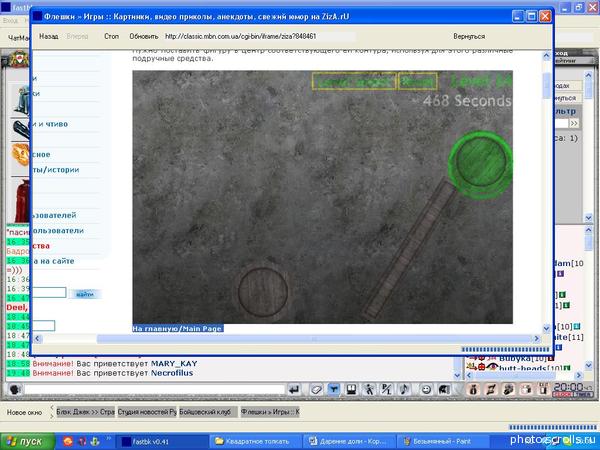600x450 pixels.
Task: Click the sidebar link ending in ользователи
Action: pos(58,230)
